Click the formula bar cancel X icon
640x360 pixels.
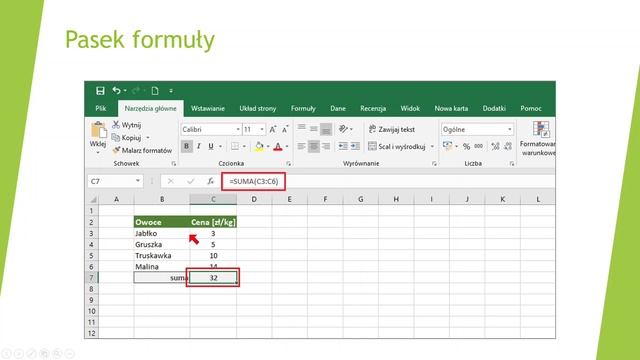click(171, 181)
